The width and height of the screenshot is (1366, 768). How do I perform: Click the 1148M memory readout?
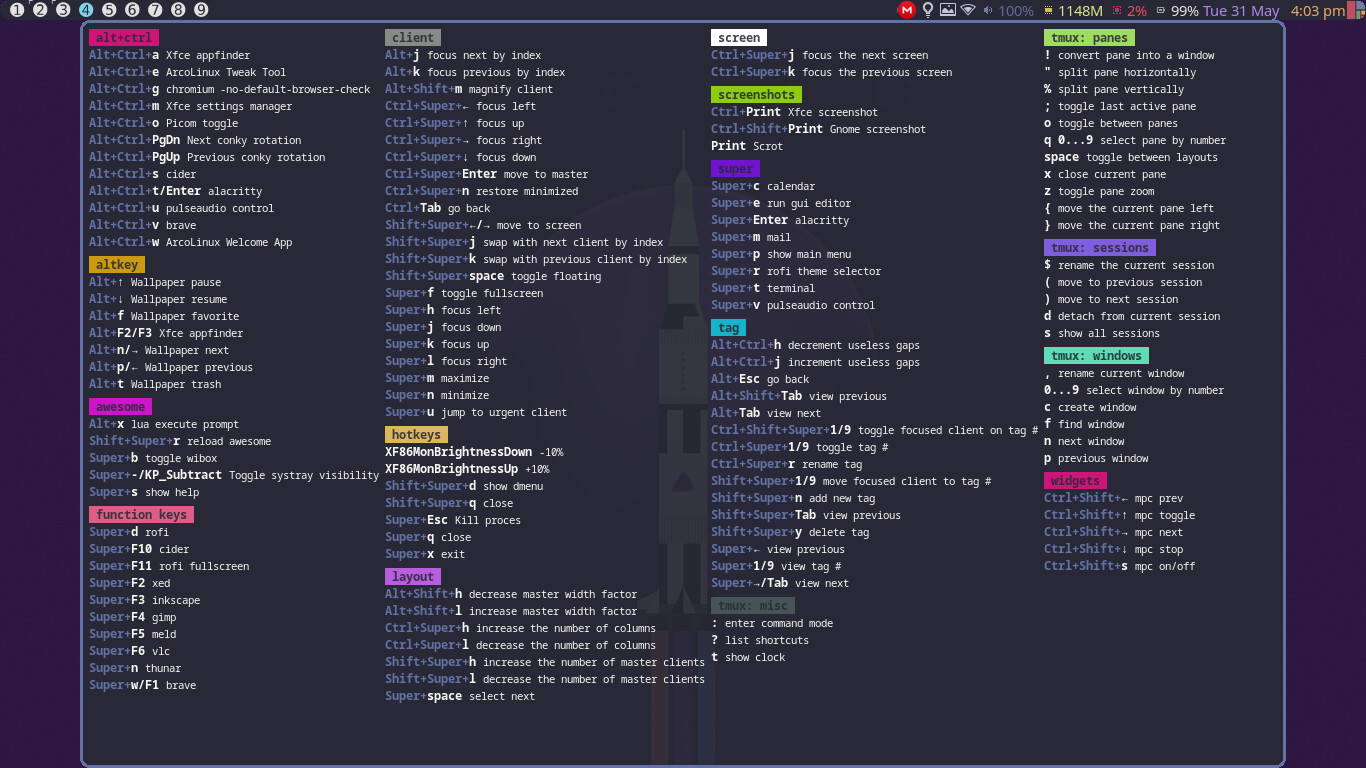click(1080, 11)
